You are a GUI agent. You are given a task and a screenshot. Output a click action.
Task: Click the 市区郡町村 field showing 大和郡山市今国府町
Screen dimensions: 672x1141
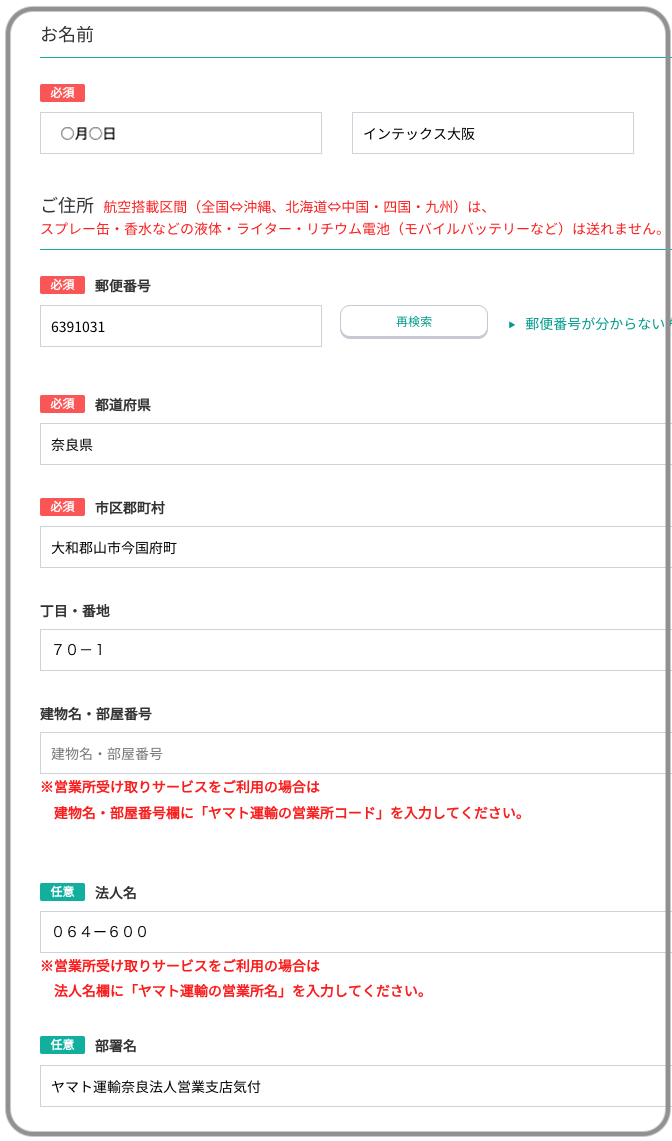(355, 548)
